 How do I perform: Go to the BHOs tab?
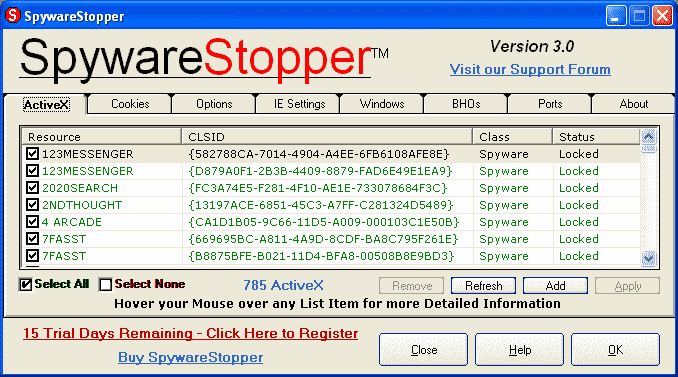point(466,104)
